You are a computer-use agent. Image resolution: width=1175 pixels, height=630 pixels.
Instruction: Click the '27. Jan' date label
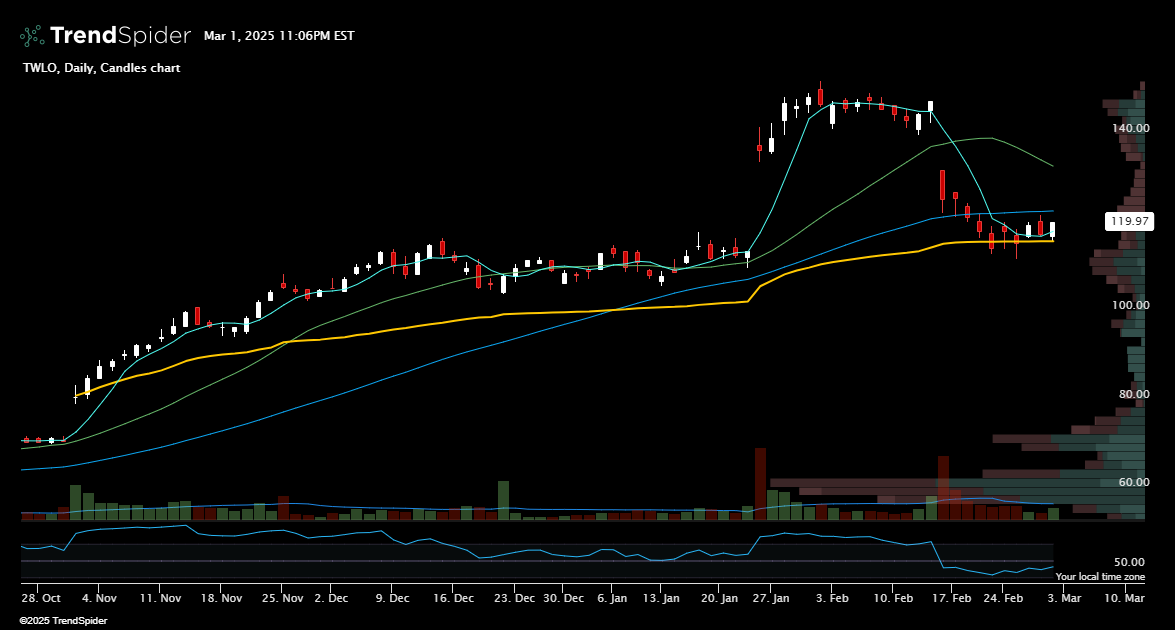770,598
